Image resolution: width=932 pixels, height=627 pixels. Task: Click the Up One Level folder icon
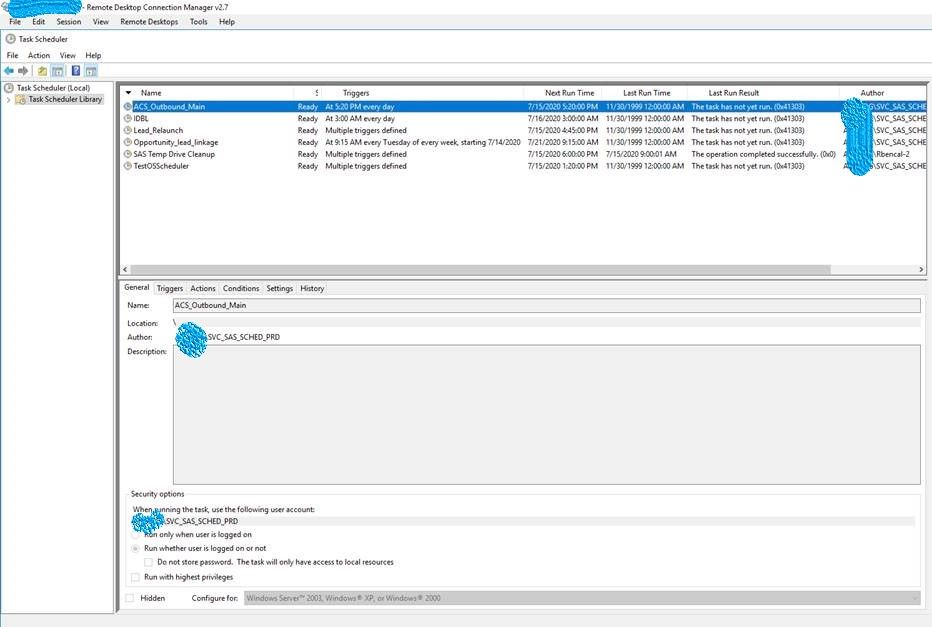(42, 71)
